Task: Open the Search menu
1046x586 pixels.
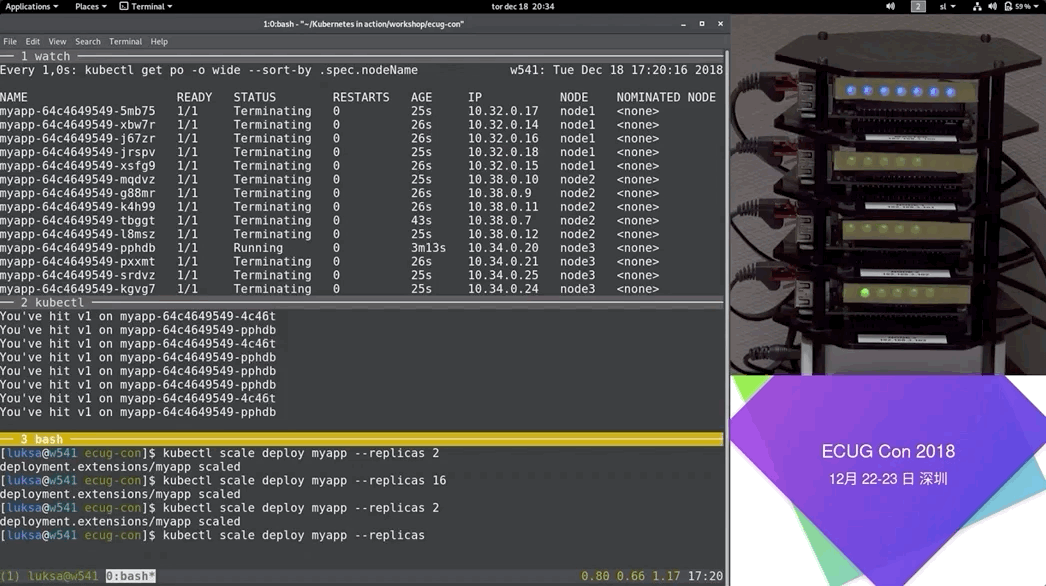Action: coord(87,41)
